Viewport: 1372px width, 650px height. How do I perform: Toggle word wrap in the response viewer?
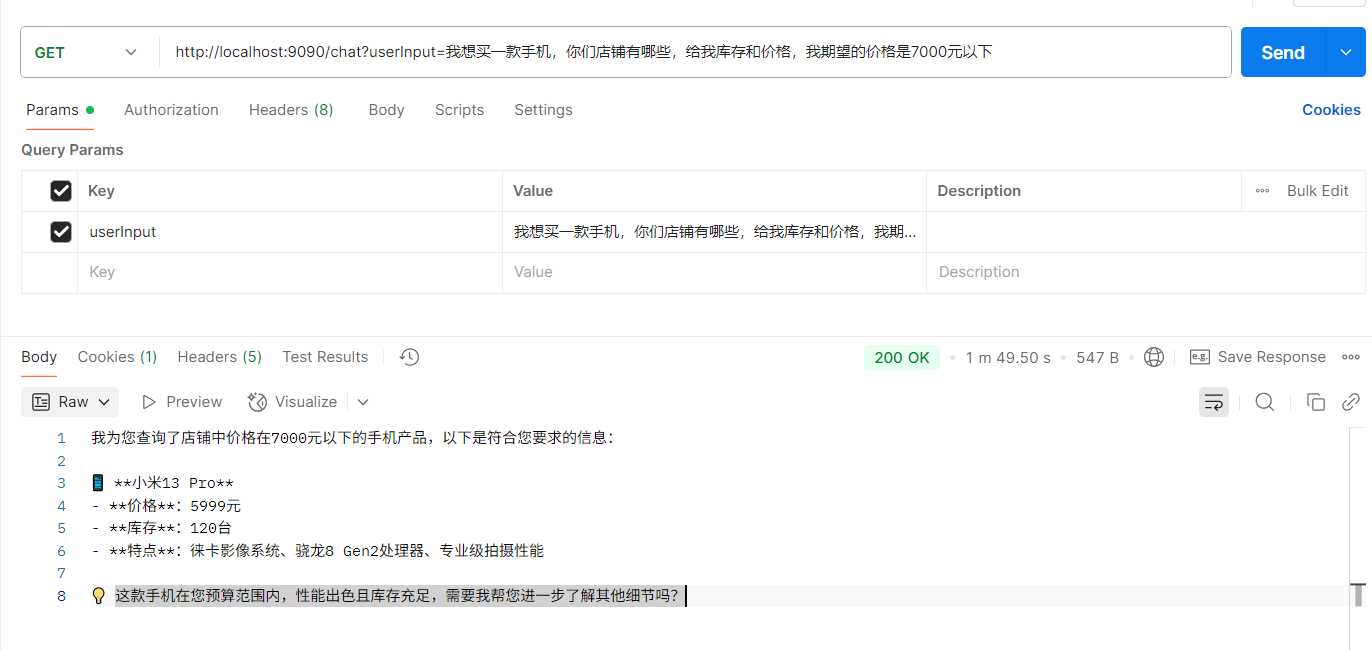pyautogui.click(x=1214, y=401)
